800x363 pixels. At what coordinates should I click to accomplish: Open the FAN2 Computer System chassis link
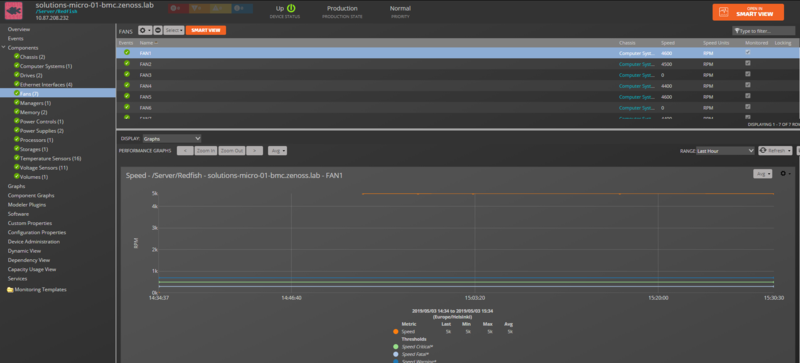[636, 64]
